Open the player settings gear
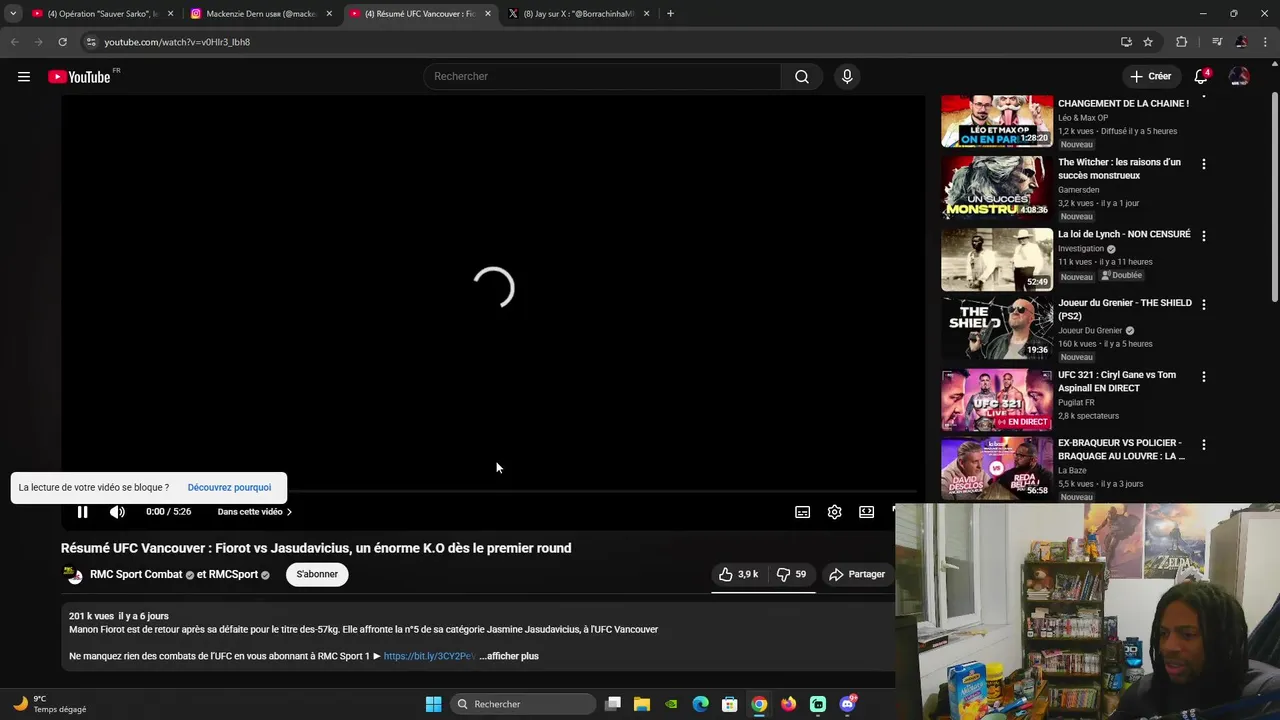Viewport: 1280px width, 720px height. pos(834,512)
